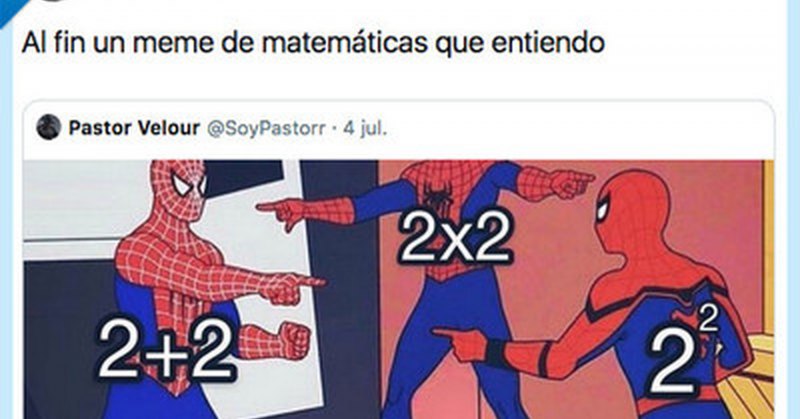
Task: Click the partial dark avatar above the tweet text
Action: pos(53,1)
